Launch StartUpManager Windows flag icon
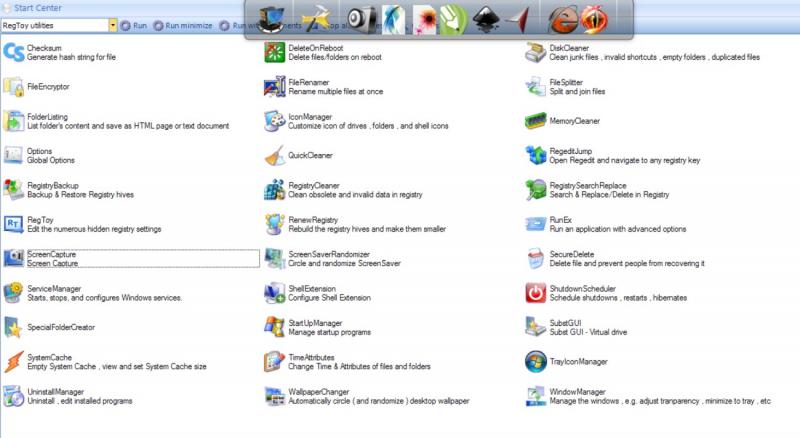This screenshot has width=800, height=438. tap(274, 327)
